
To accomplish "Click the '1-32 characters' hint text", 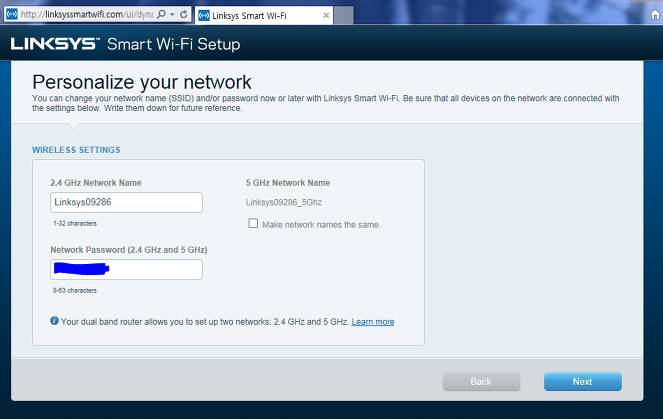I will [x=75, y=223].
